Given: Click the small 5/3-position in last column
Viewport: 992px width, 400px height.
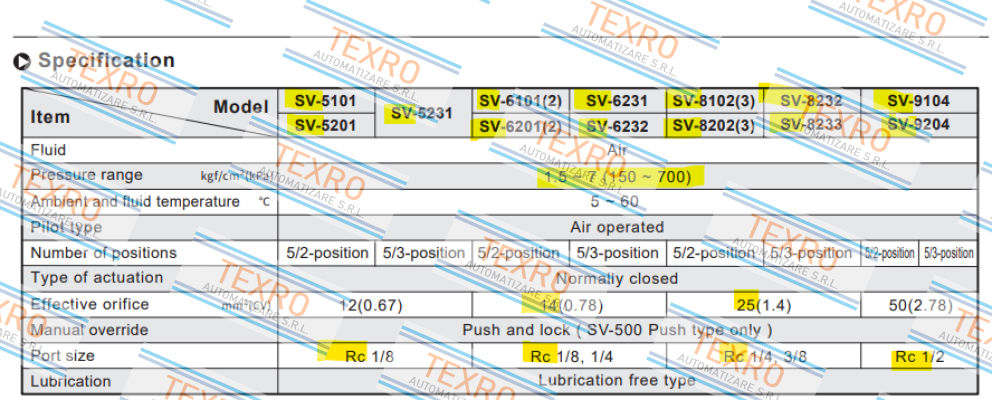Looking at the screenshot, I should (948, 253).
